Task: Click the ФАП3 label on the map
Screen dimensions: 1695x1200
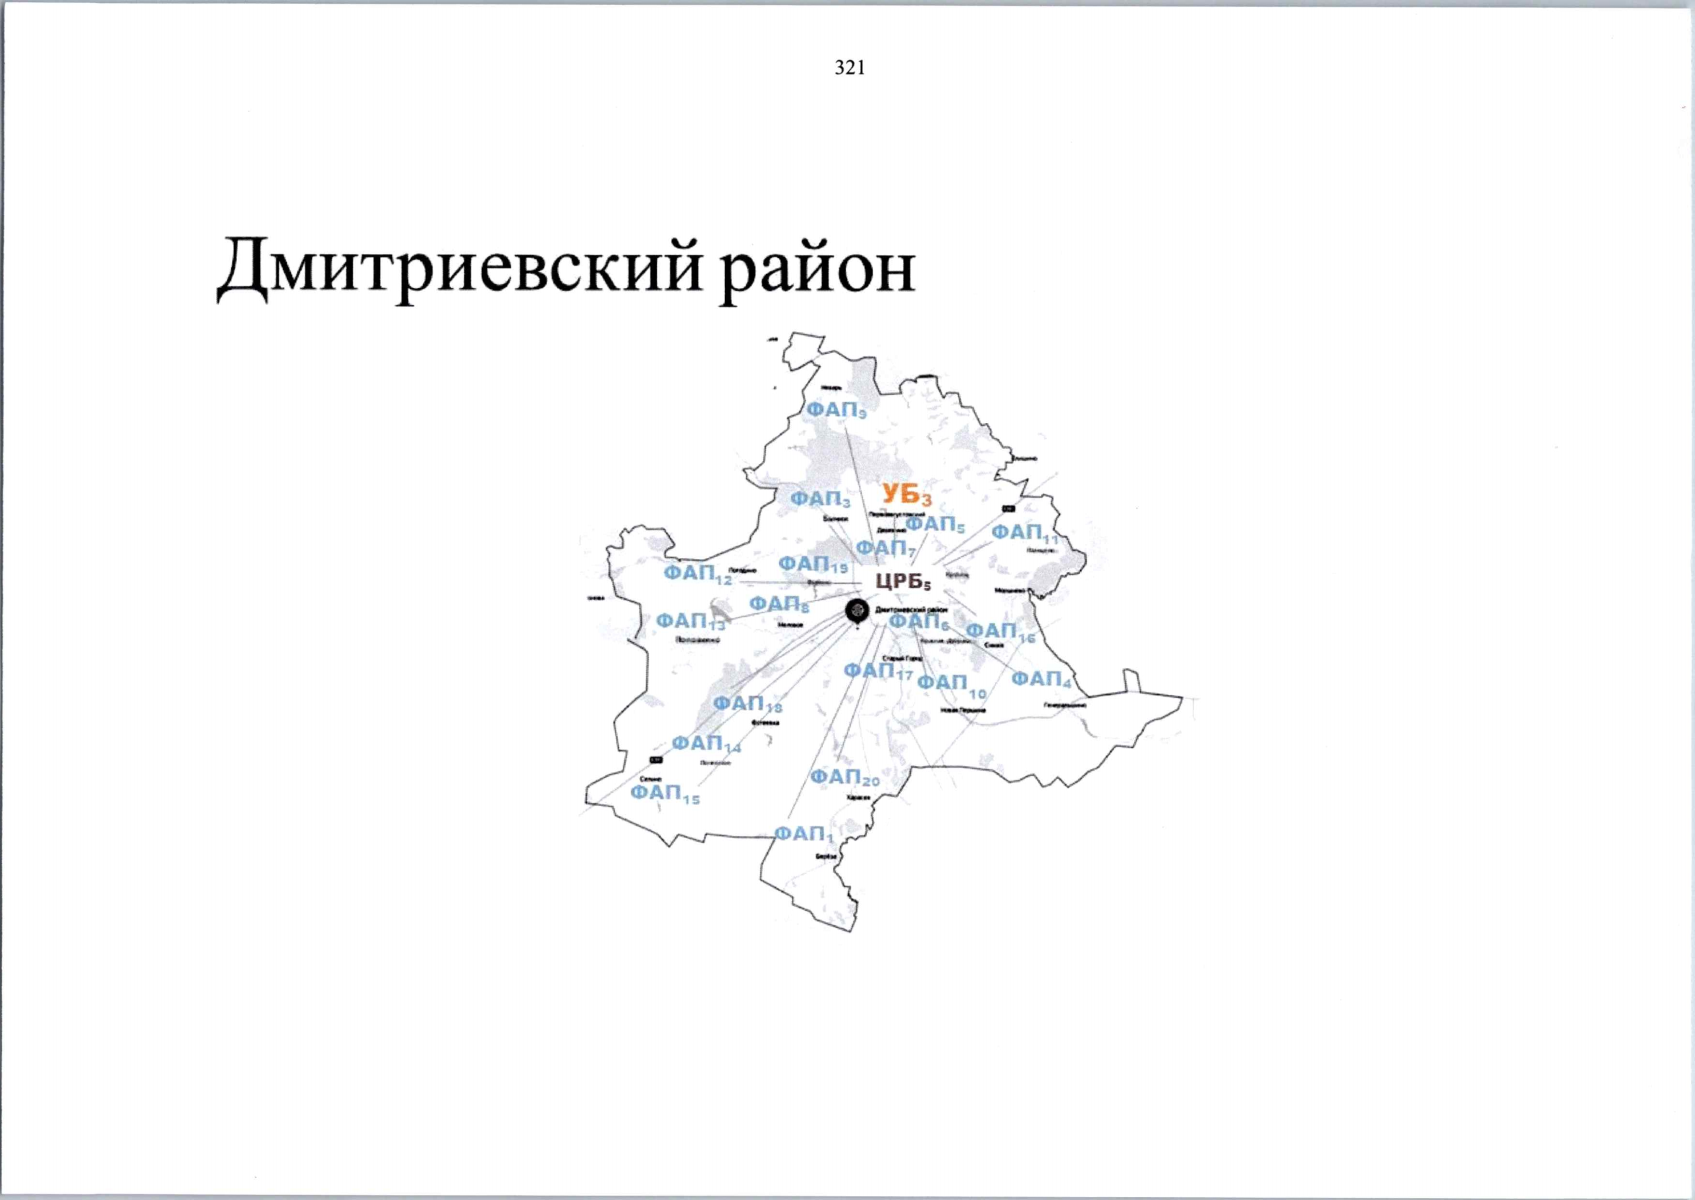Action: pos(818,497)
